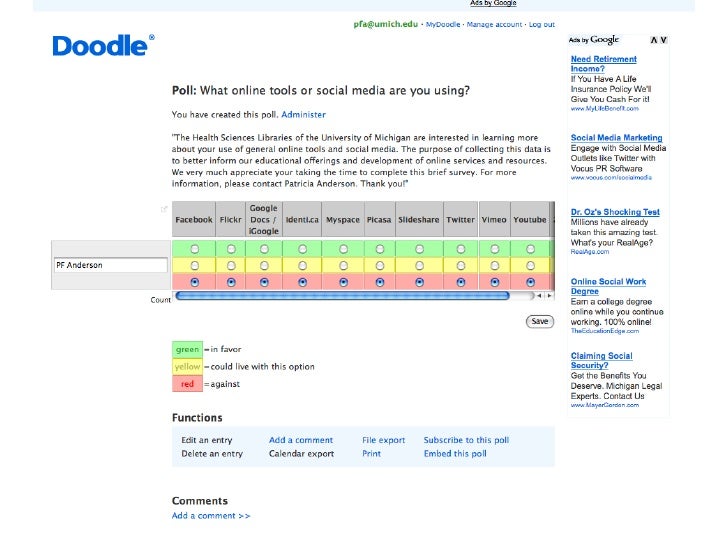Open Manage account link

pyautogui.click(x=494, y=25)
